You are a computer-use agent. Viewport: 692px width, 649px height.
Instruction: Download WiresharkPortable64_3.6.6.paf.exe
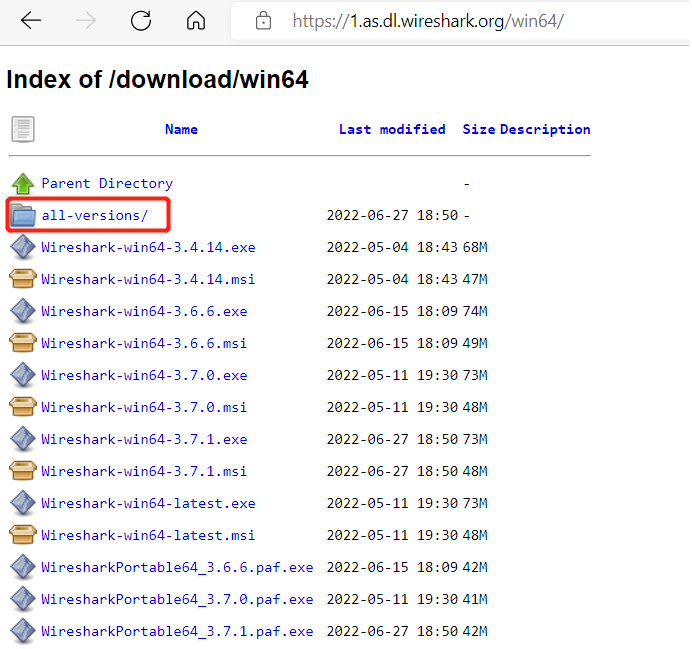click(177, 567)
